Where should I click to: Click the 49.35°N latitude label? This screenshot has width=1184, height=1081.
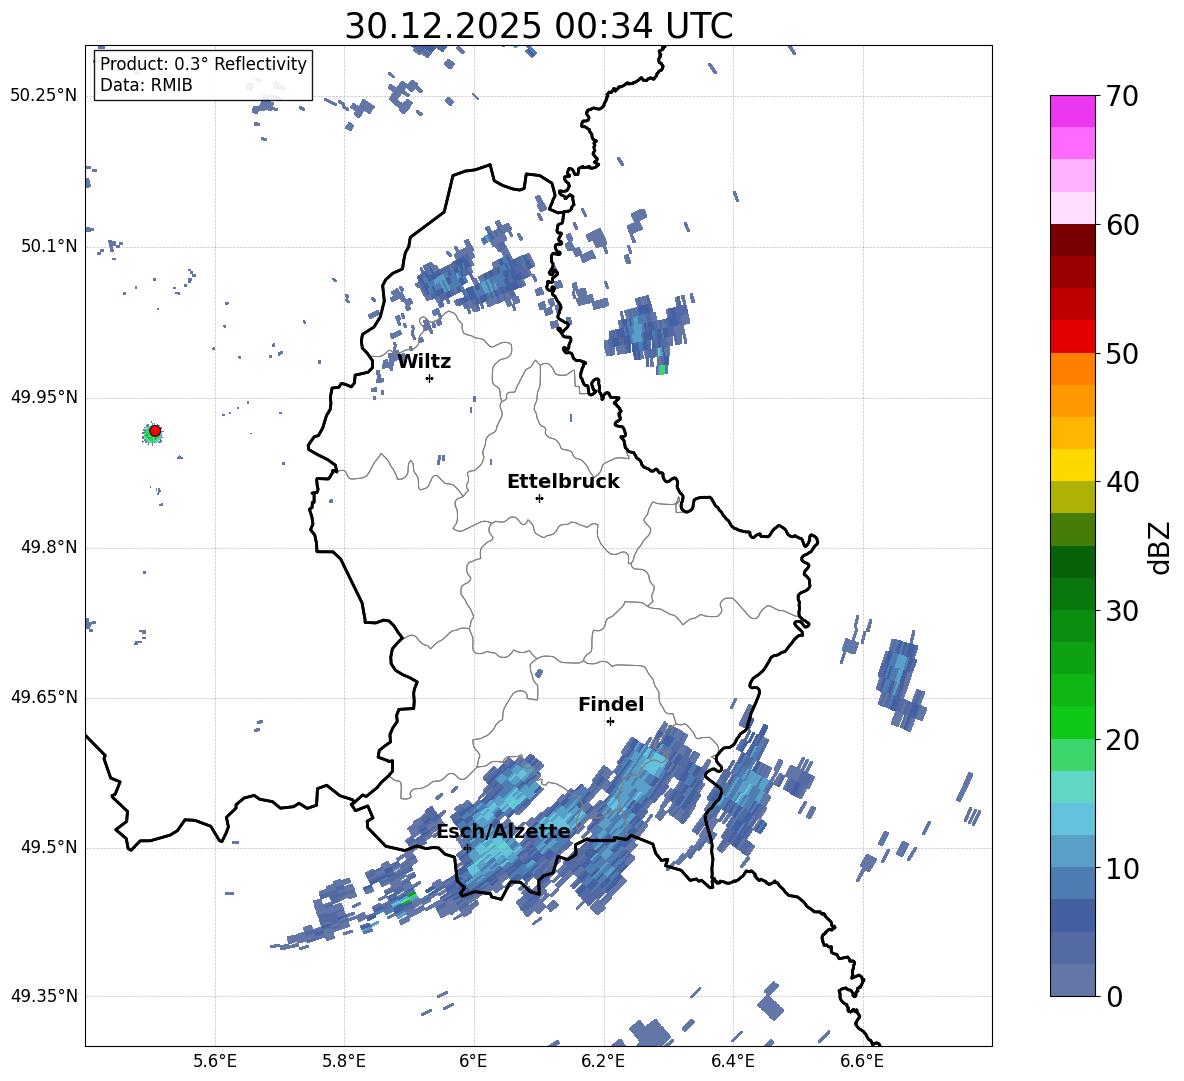pos(44,996)
